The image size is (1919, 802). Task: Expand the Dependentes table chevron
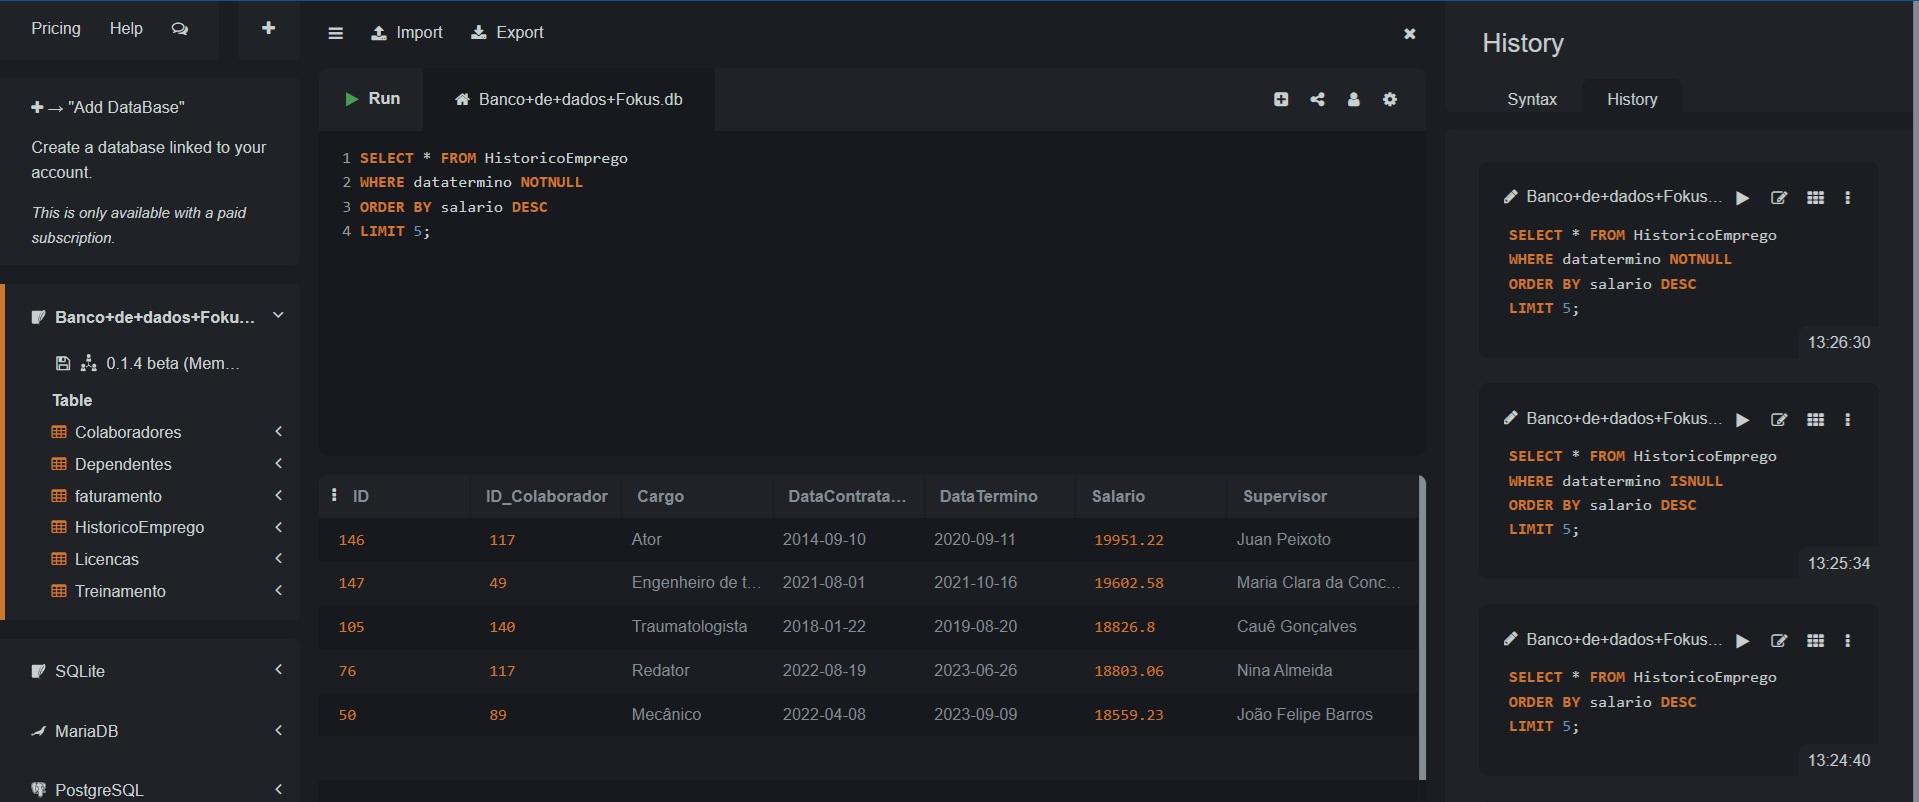click(x=279, y=463)
